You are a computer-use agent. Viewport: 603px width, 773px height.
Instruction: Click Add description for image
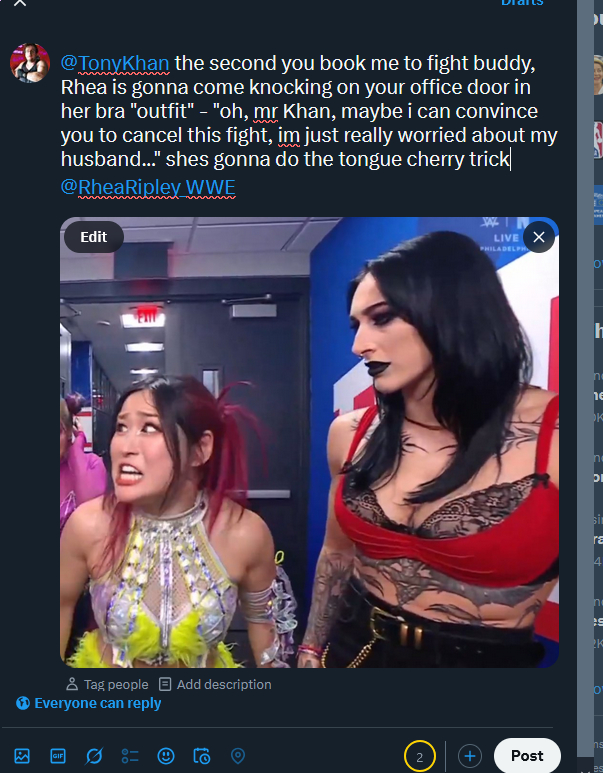[215, 684]
